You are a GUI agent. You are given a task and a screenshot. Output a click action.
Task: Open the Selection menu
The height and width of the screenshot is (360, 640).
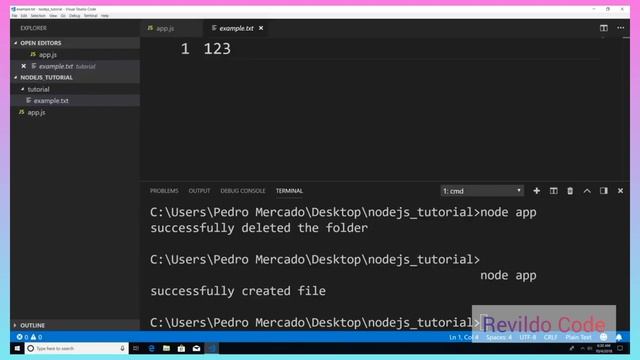38,16
